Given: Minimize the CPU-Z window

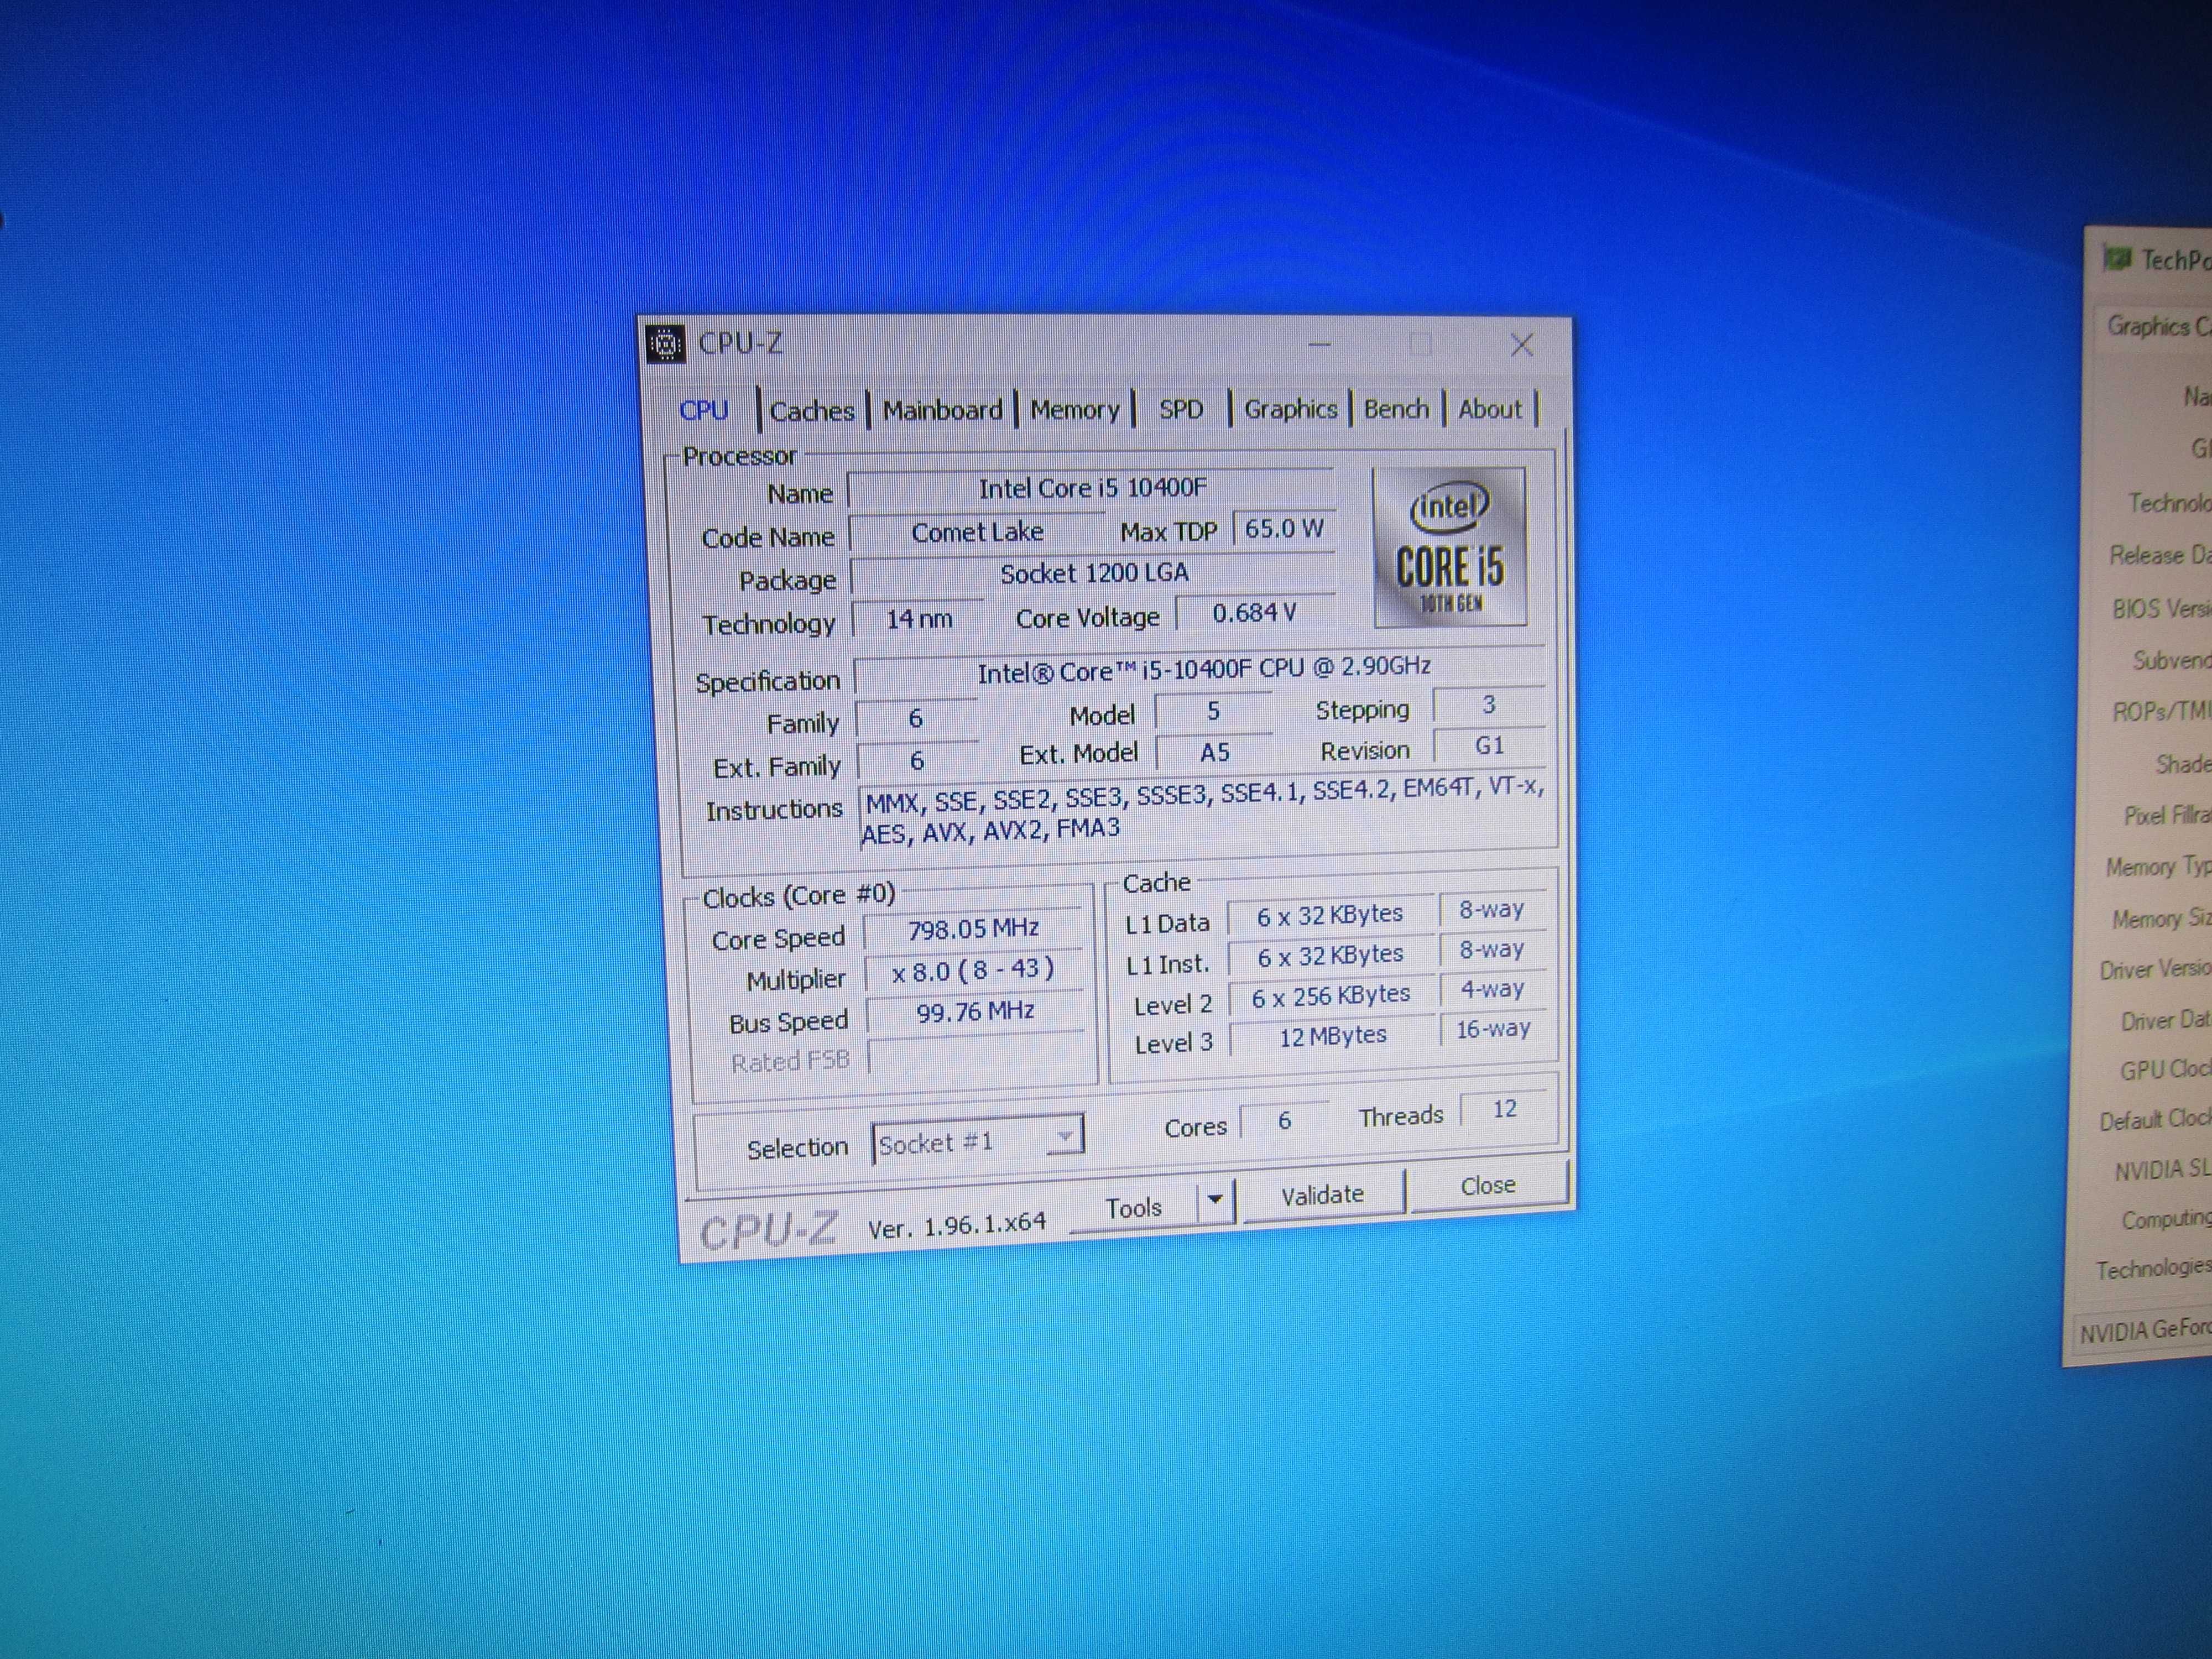Looking at the screenshot, I should pyautogui.click(x=1319, y=346).
